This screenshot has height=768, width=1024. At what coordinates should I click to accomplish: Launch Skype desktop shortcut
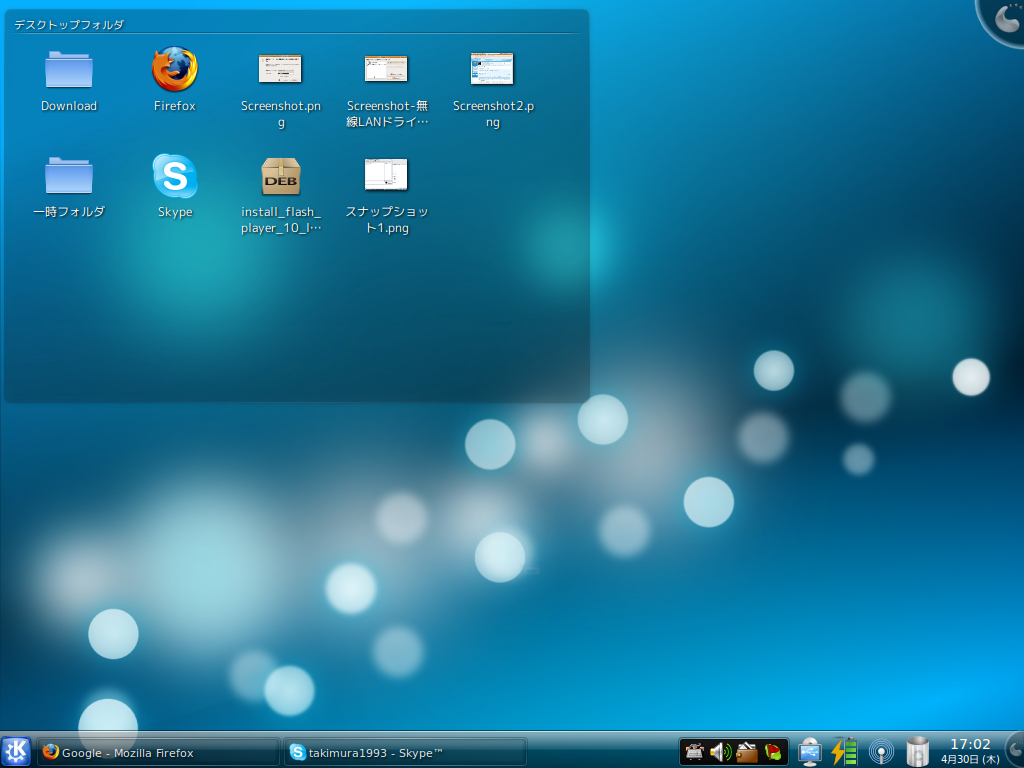pos(174,175)
